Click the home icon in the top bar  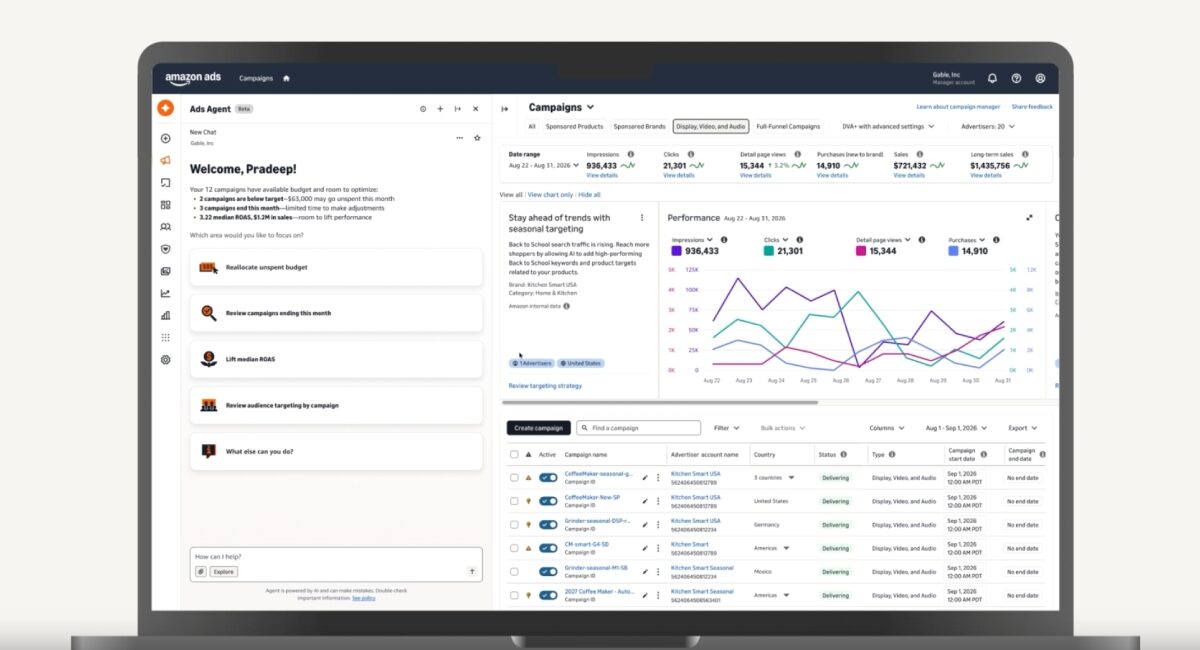coord(286,78)
